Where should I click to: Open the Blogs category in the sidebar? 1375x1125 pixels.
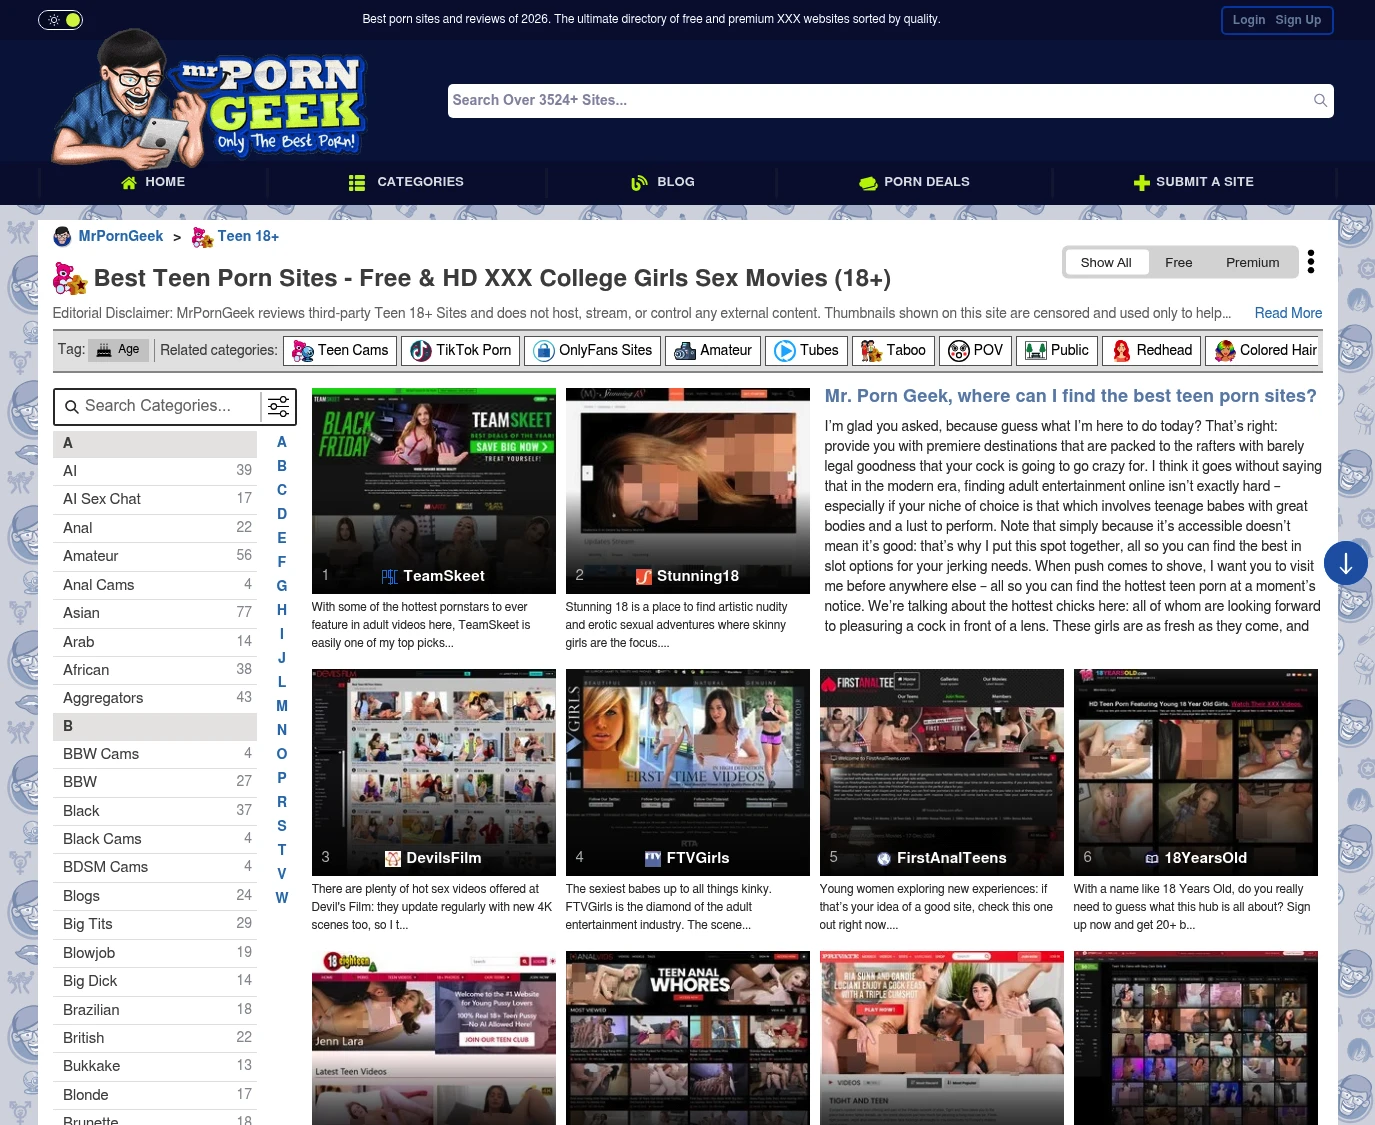(155, 896)
